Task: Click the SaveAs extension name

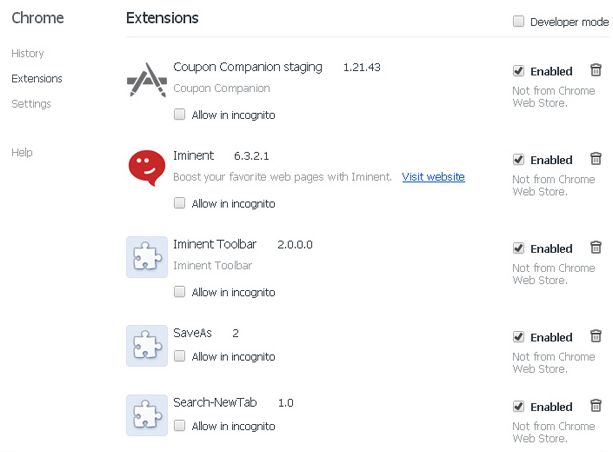Action: point(193,333)
